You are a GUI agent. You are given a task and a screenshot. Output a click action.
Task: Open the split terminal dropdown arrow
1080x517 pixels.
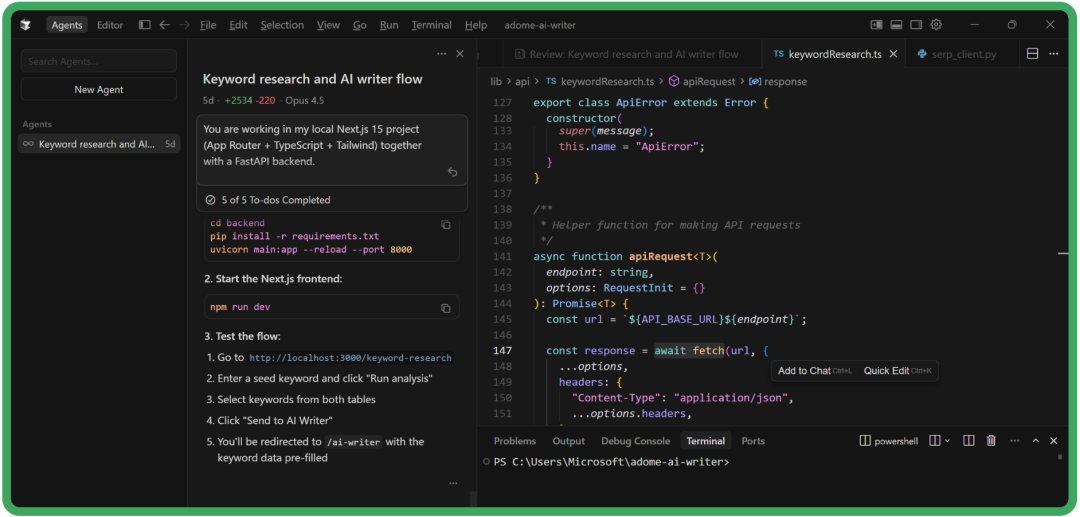[x=947, y=441]
